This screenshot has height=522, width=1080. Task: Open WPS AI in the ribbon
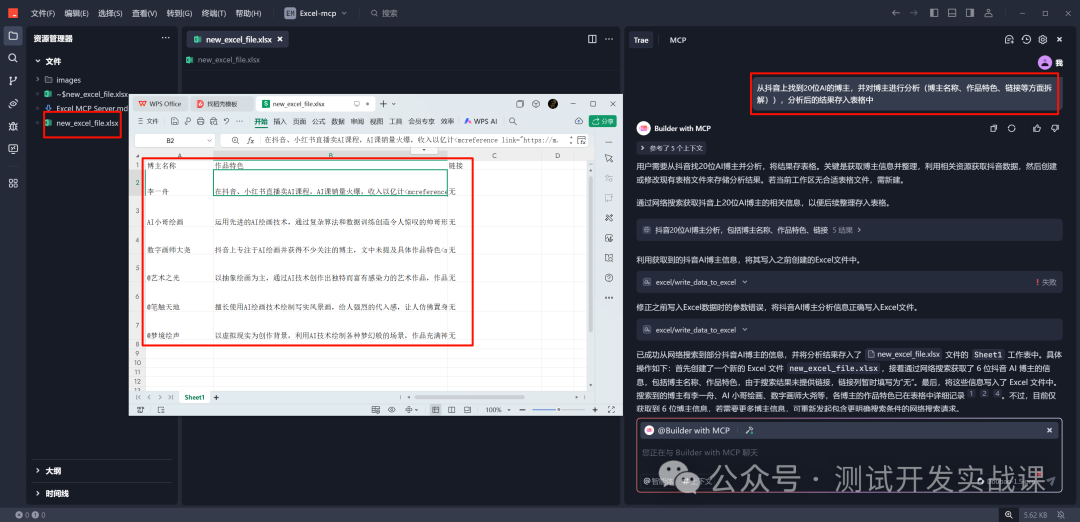(481, 121)
